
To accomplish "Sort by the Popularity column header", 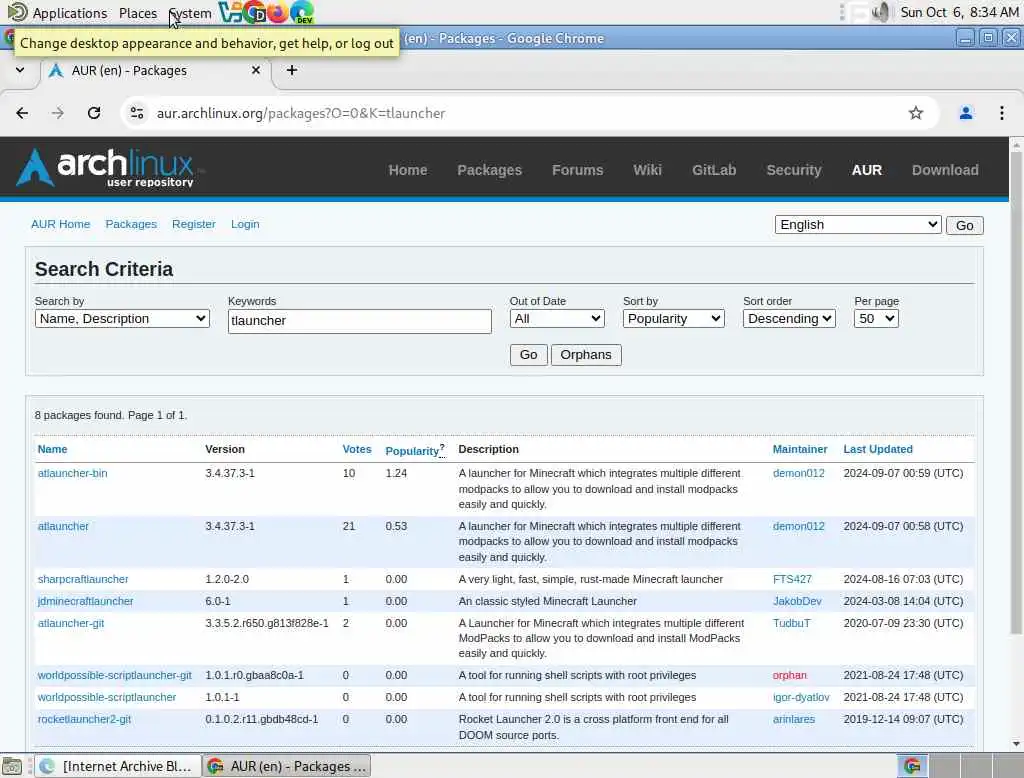I will tap(412, 451).
